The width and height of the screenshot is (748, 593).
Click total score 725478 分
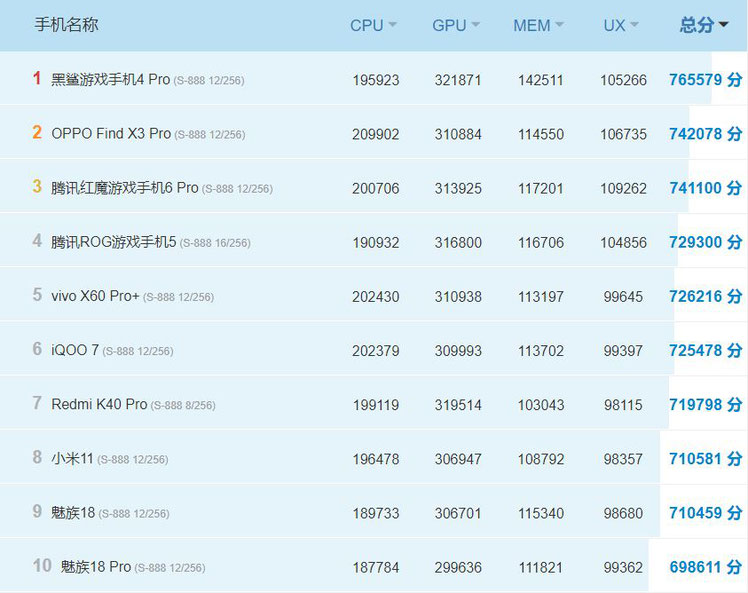coord(706,350)
